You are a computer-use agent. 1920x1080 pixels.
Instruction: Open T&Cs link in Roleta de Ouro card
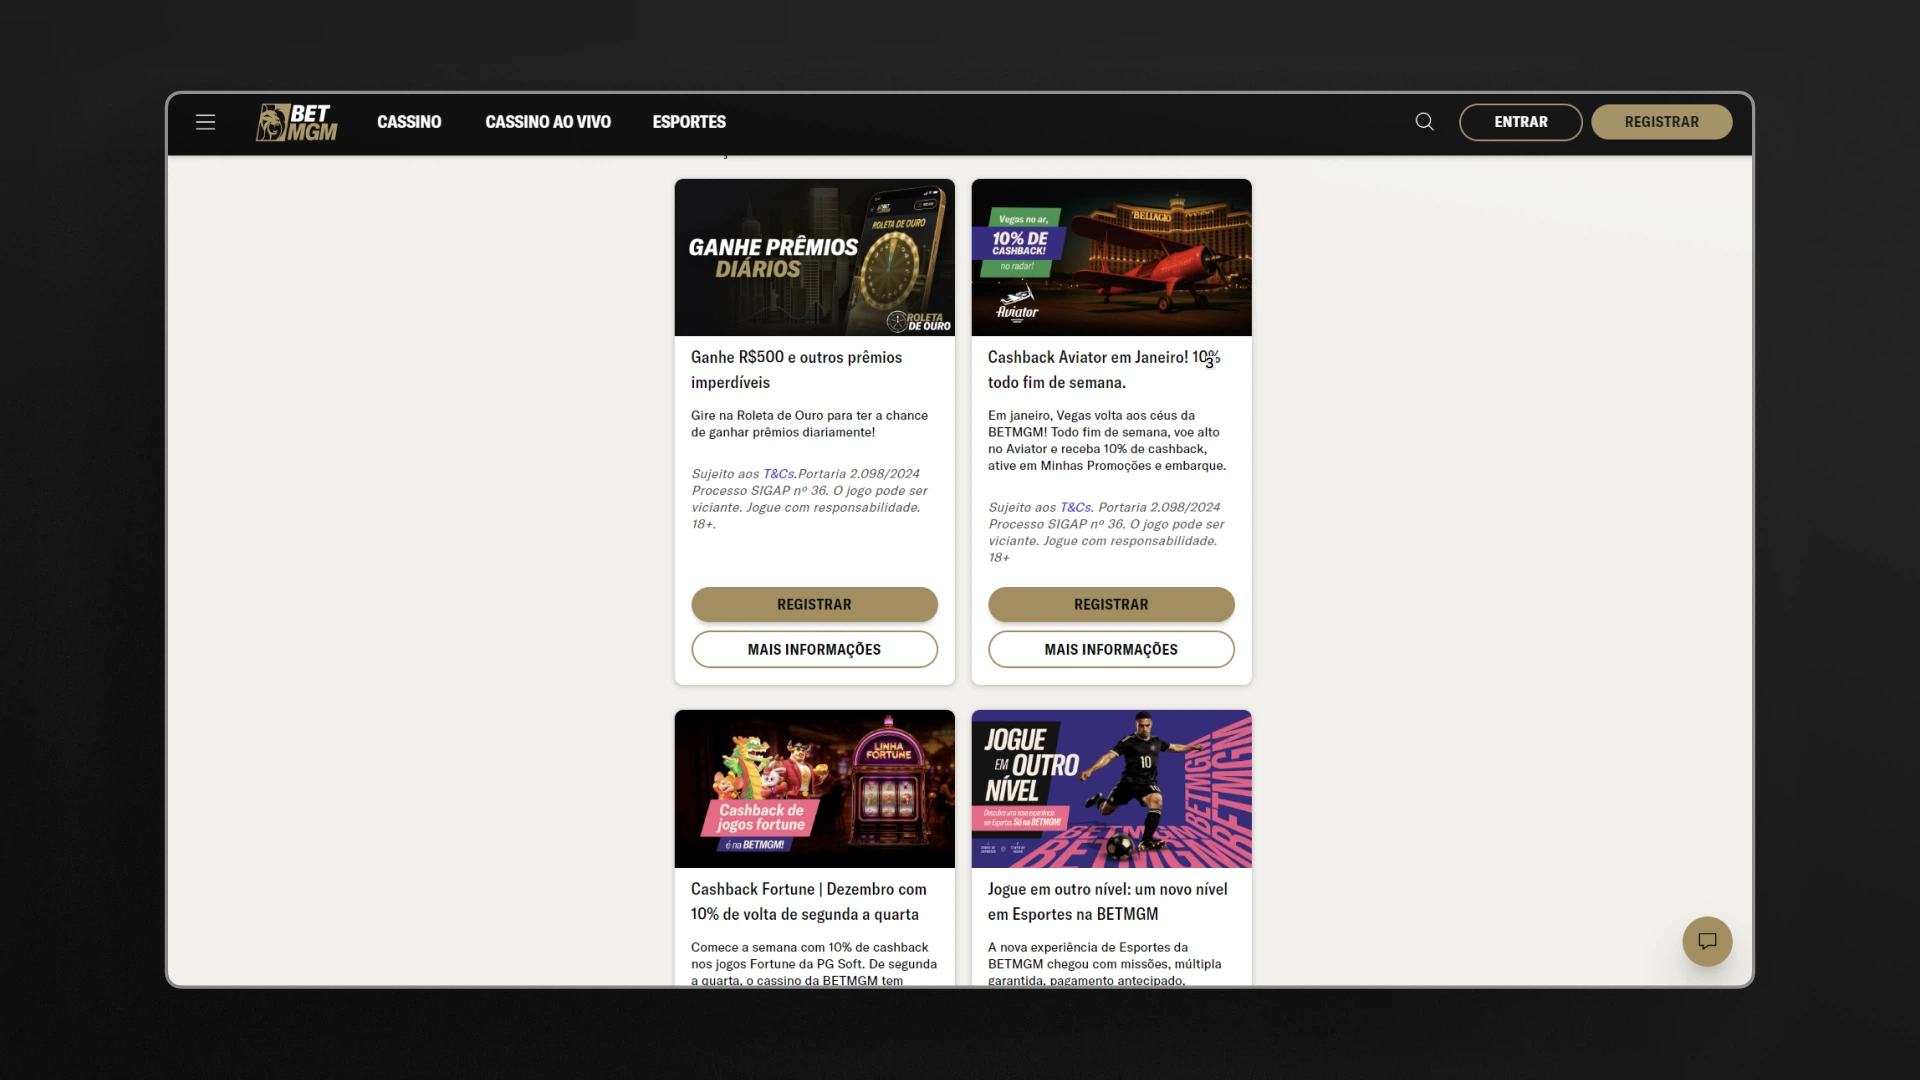point(778,474)
